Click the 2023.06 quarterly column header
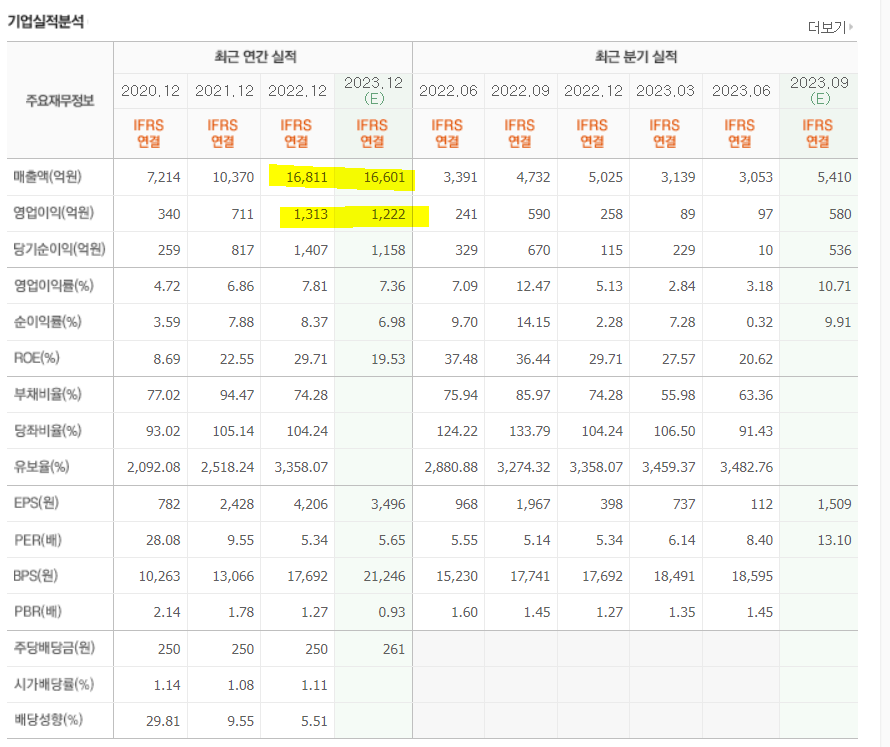 click(741, 91)
